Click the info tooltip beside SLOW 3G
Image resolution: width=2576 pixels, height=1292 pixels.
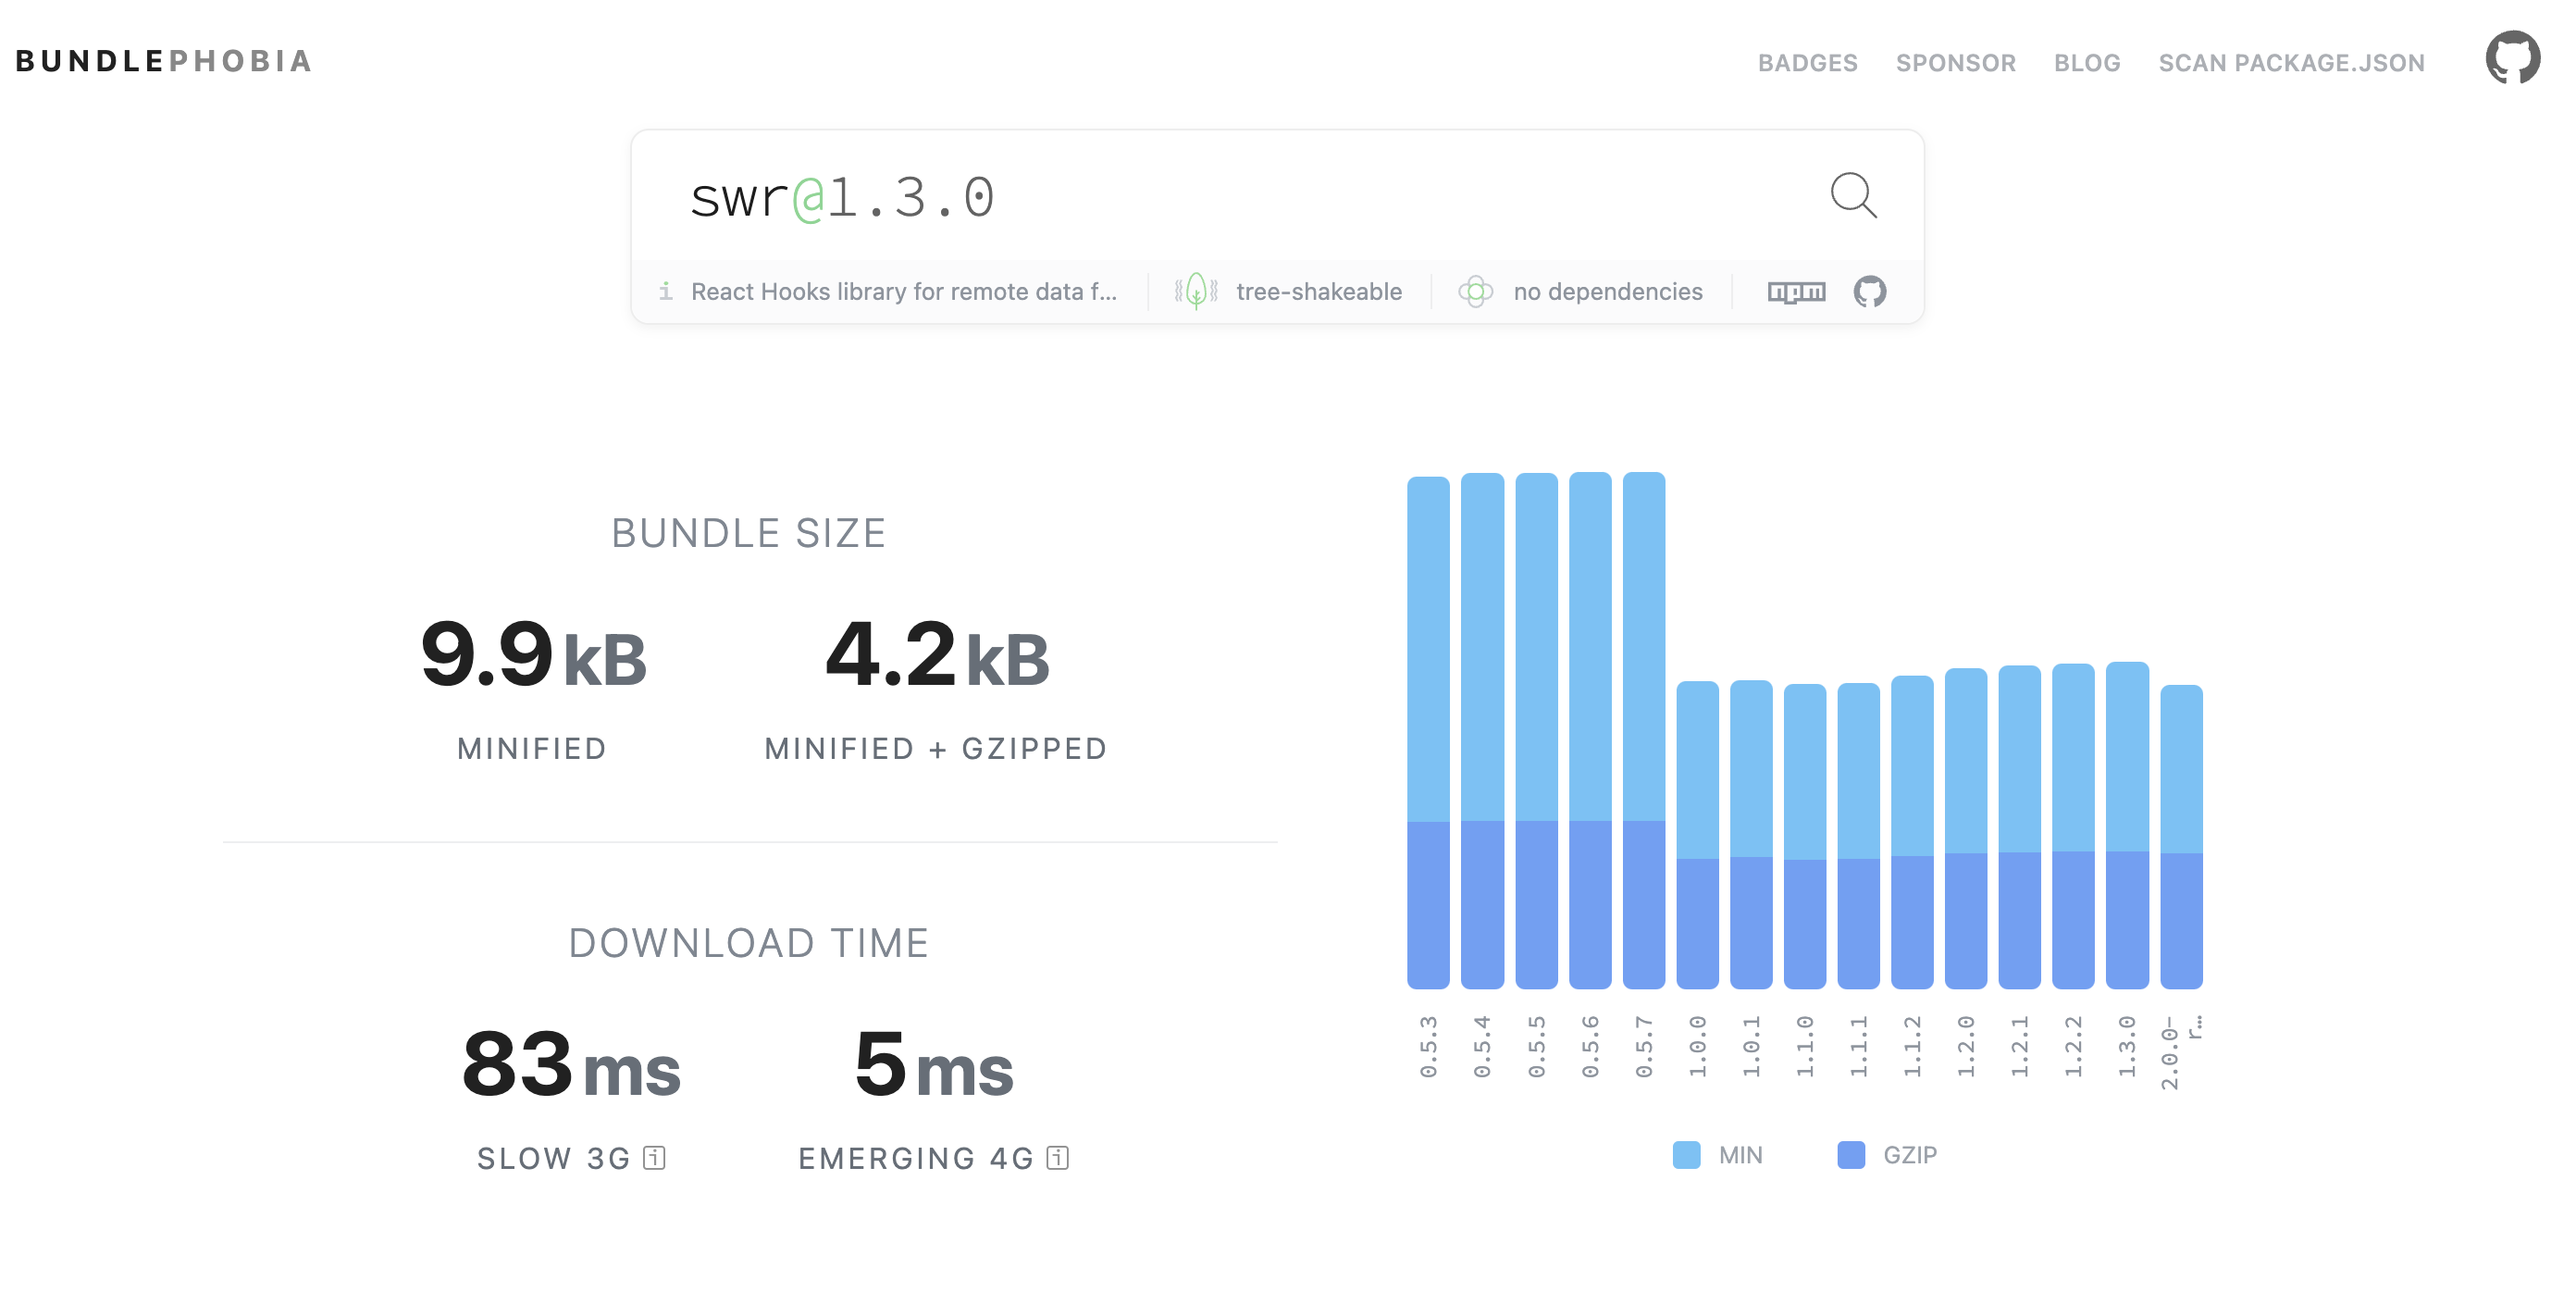point(654,1158)
